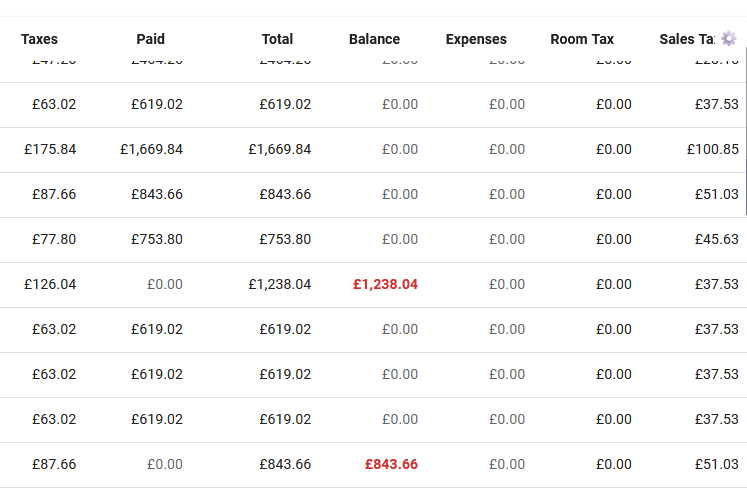
Task: Select the £1,238.04 total cell
Action: [x=280, y=285]
